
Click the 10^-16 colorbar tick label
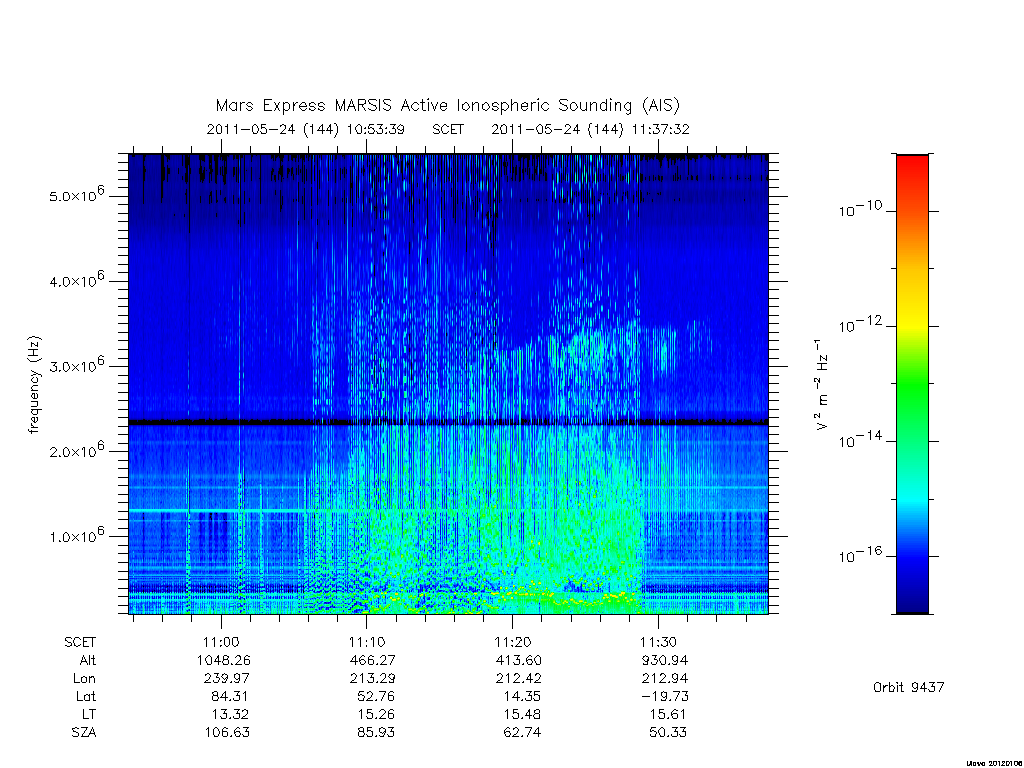point(860,555)
